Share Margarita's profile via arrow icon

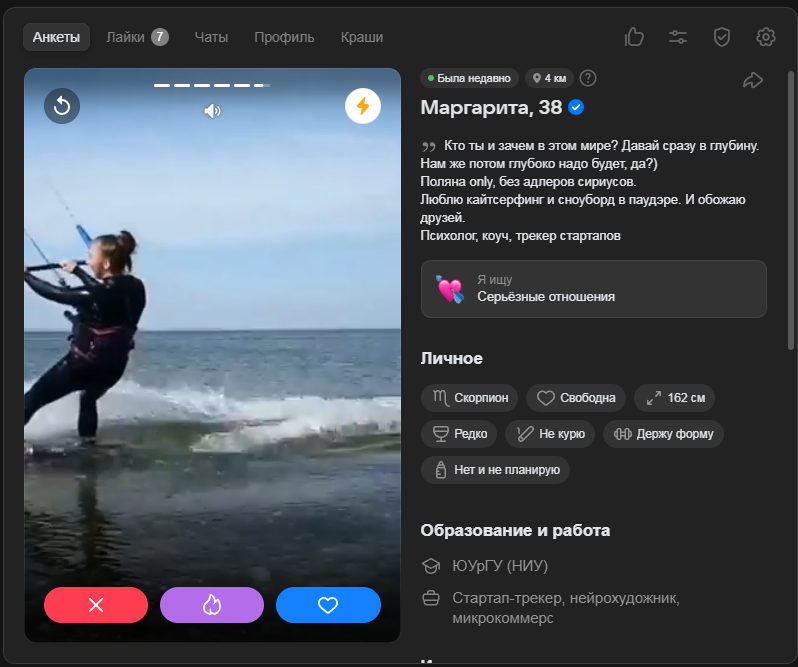point(753,80)
